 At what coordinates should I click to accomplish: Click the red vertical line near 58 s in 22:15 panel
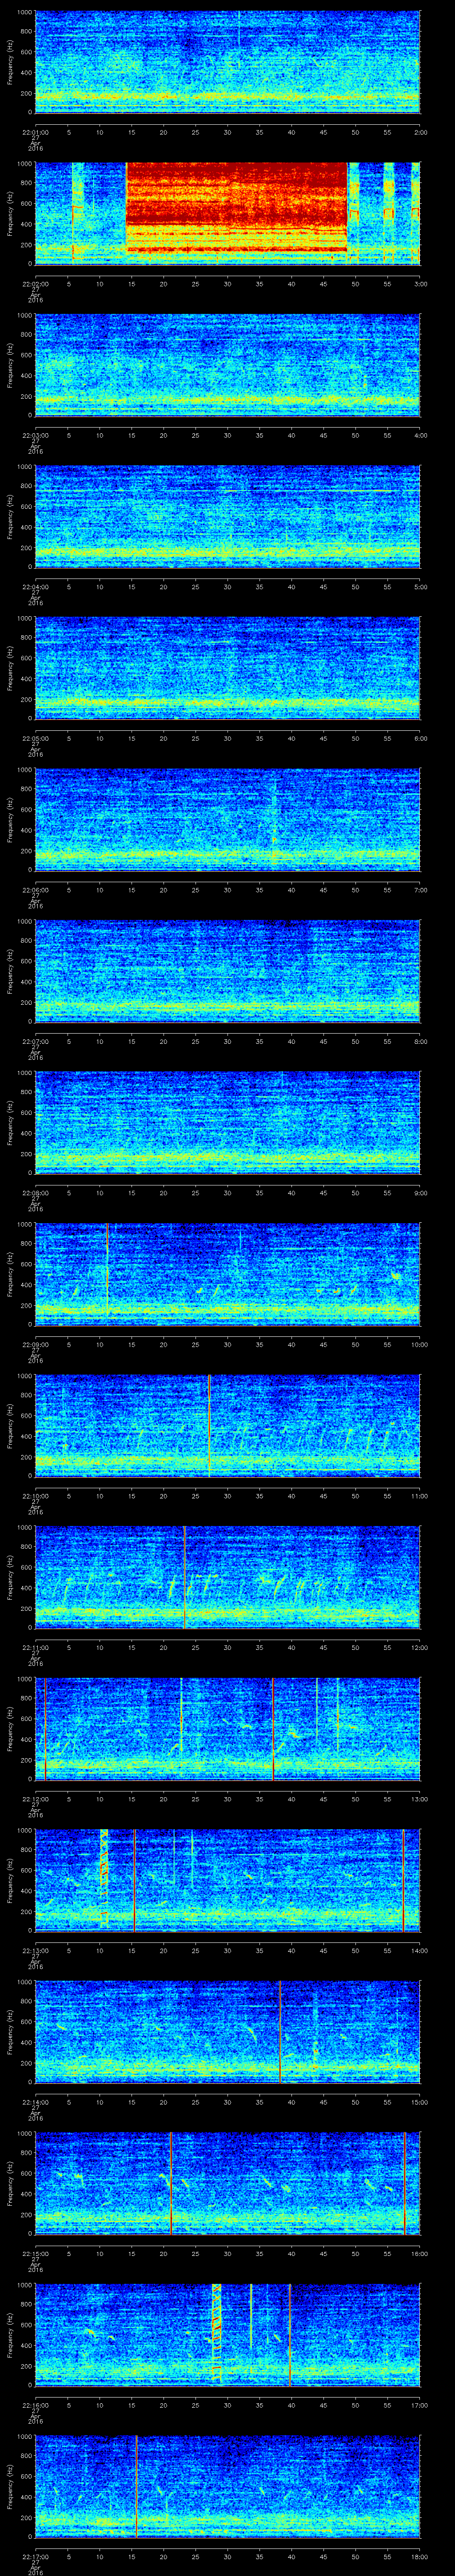(405, 2183)
